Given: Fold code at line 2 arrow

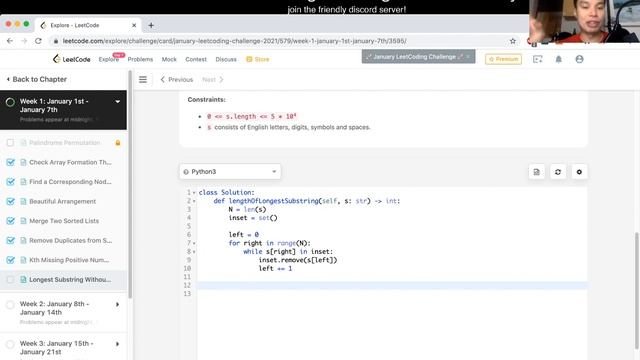Looking at the screenshot, I should click(x=194, y=201).
